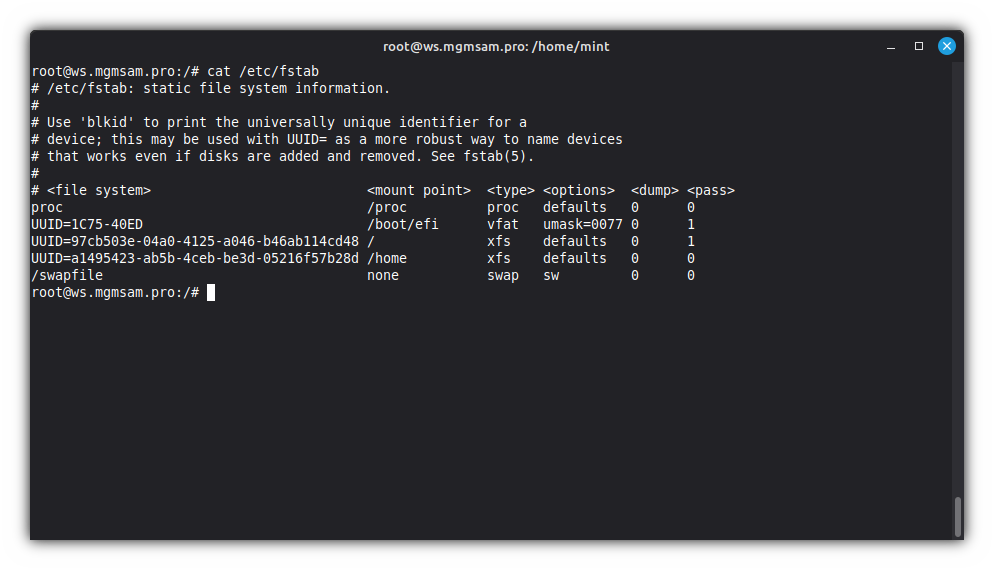Maximize the terminal window
The image size is (994, 570).
pos(918,46)
